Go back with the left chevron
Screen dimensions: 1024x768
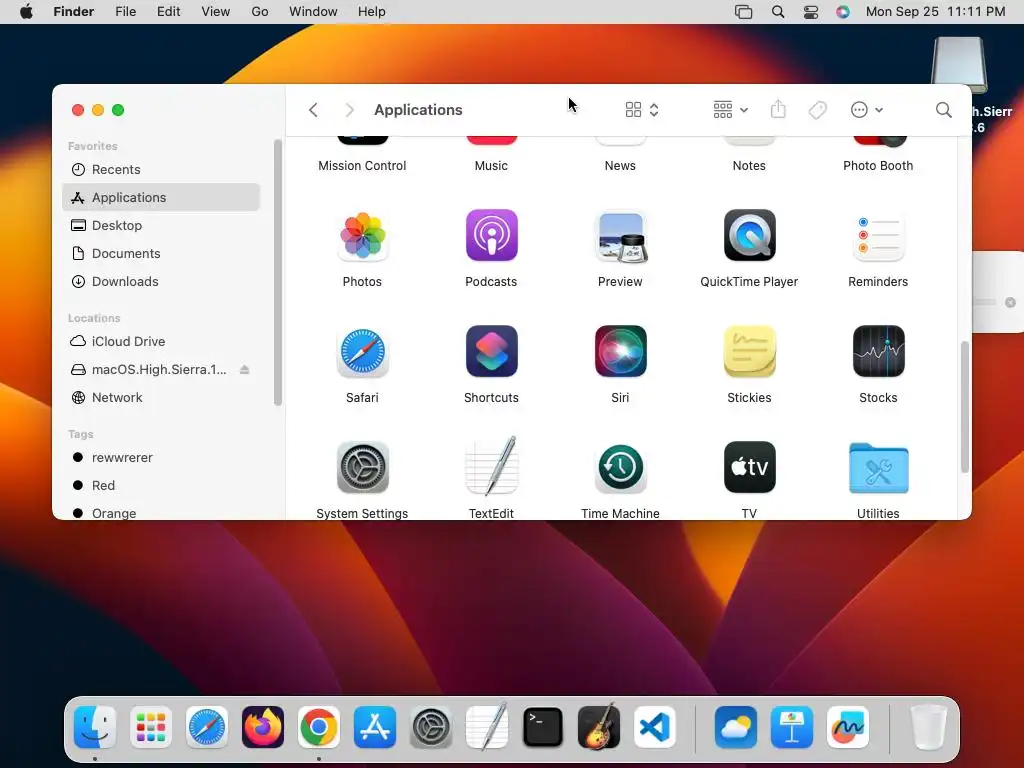(x=313, y=110)
